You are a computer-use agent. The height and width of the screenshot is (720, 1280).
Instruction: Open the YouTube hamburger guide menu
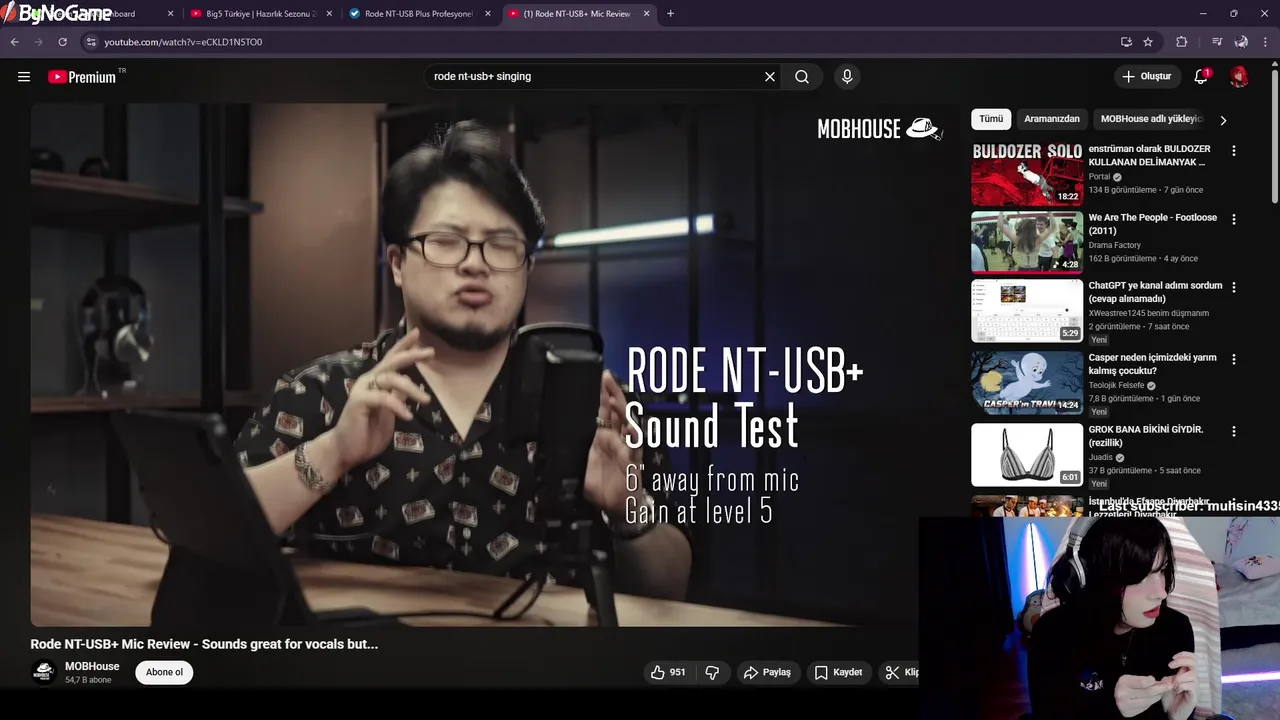tap(24, 77)
